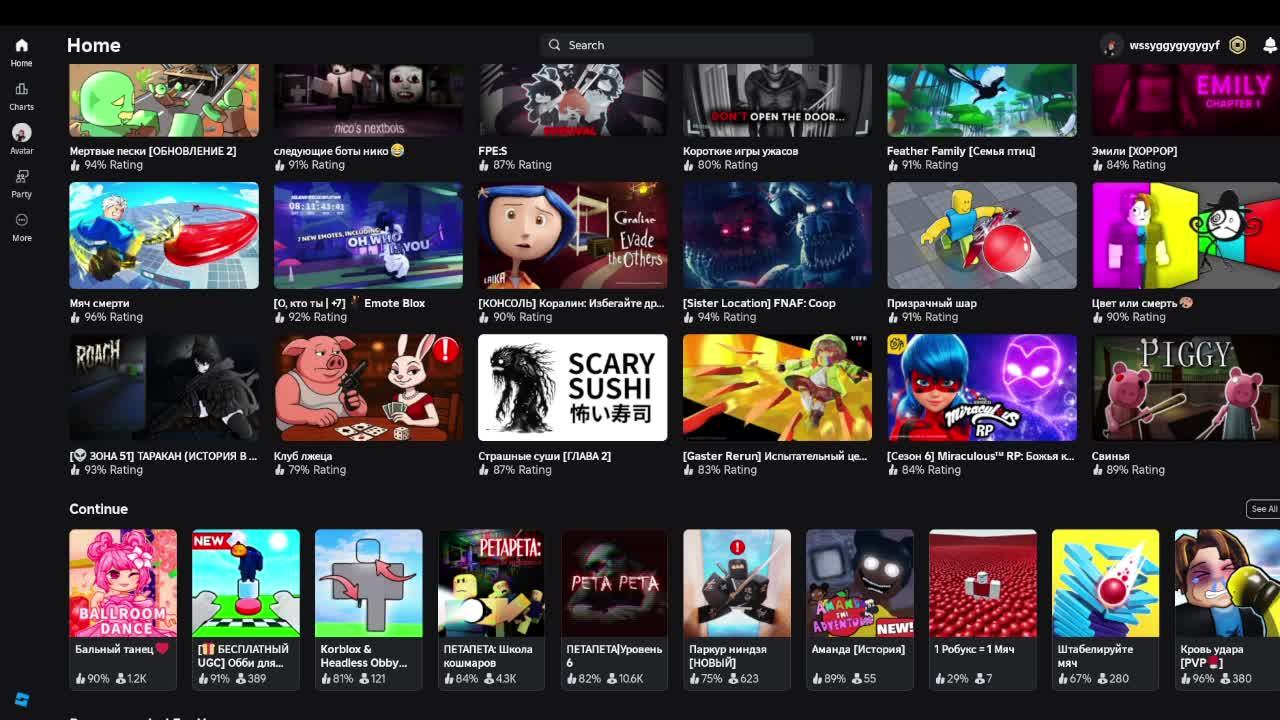Image resolution: width=1280 pixels, height=720 pixels.
Task: Open the ROACH Зона 51 thumbnail
Action: point(164,387)
